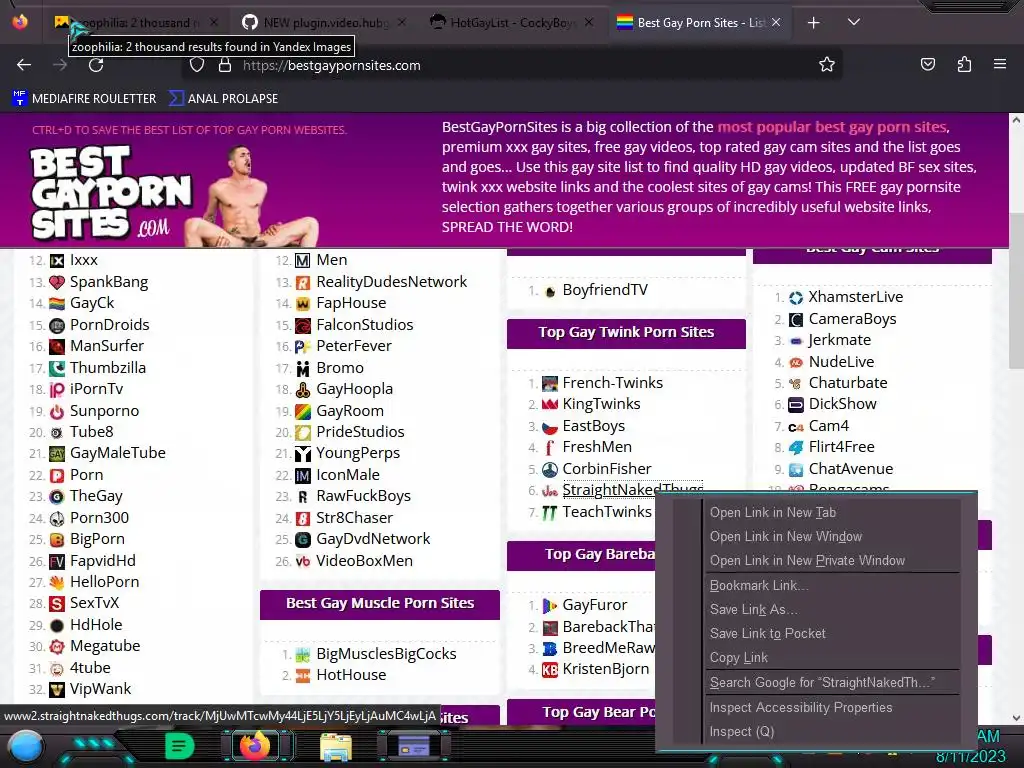
Task: Choose Search Google for selected text
Action: click(x=822, y=683)
